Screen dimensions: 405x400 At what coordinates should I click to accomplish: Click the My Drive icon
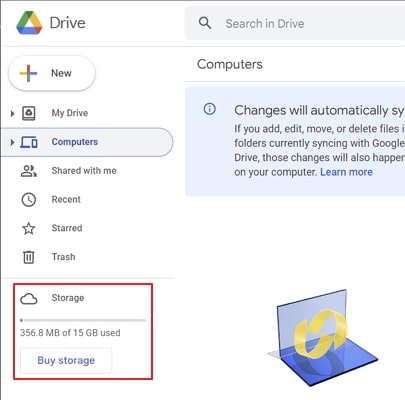coord(29,113)
